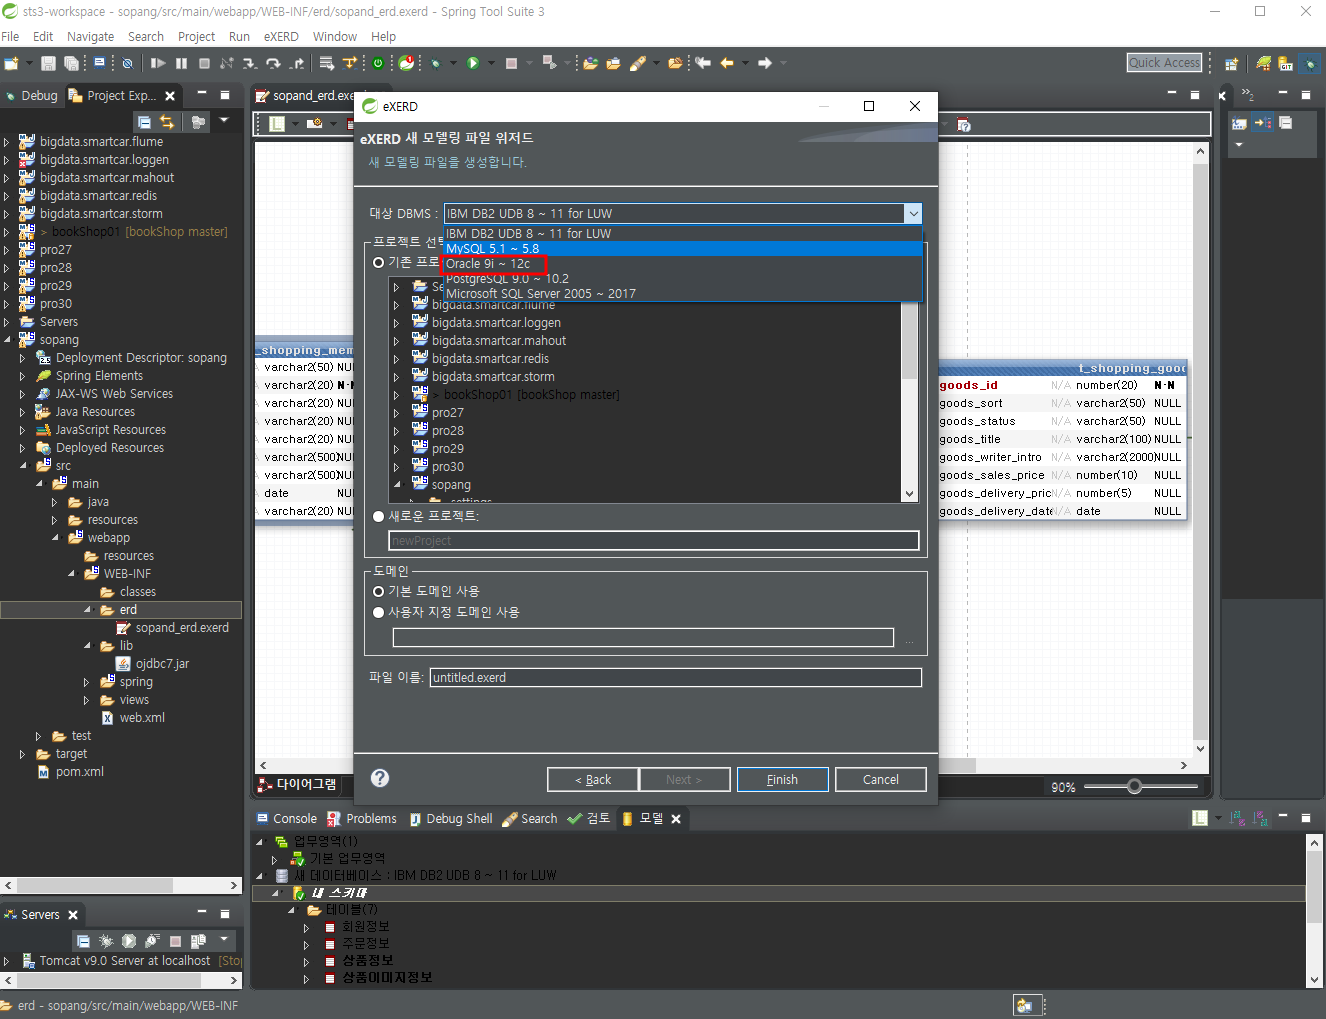
Task: Adjust the 90% zoom slider
Action: point(1134,786)
